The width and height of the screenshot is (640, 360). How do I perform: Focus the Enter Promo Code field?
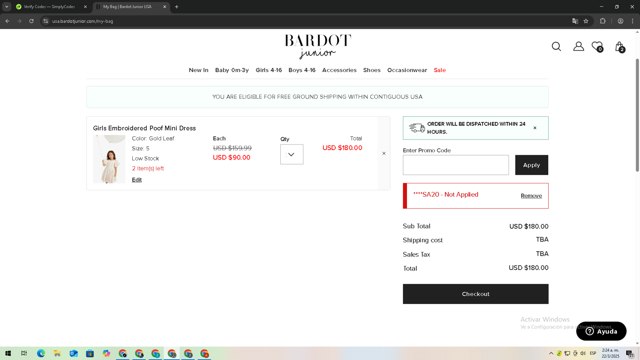[456, 165]
